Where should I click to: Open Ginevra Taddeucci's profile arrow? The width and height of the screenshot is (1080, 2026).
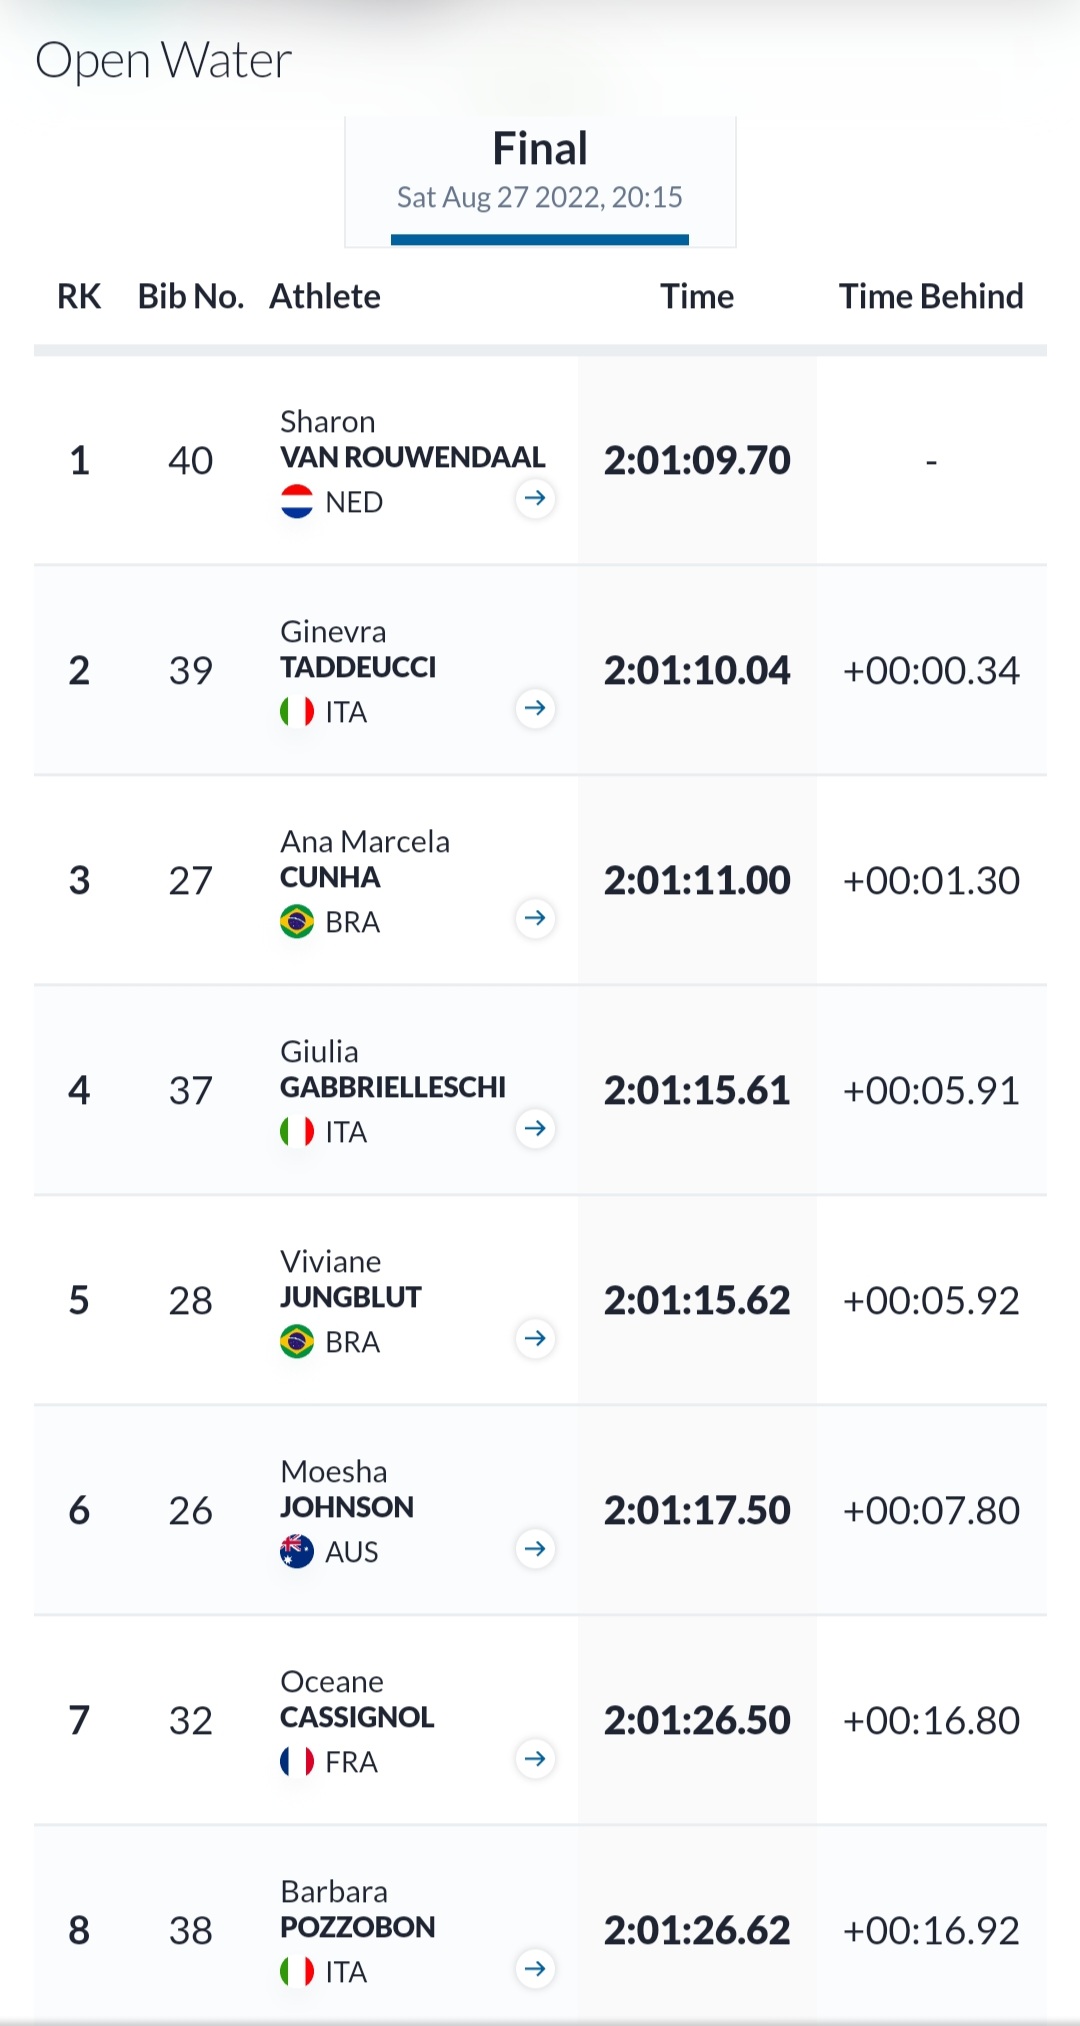pyautogui.click(x=535, y=708)
